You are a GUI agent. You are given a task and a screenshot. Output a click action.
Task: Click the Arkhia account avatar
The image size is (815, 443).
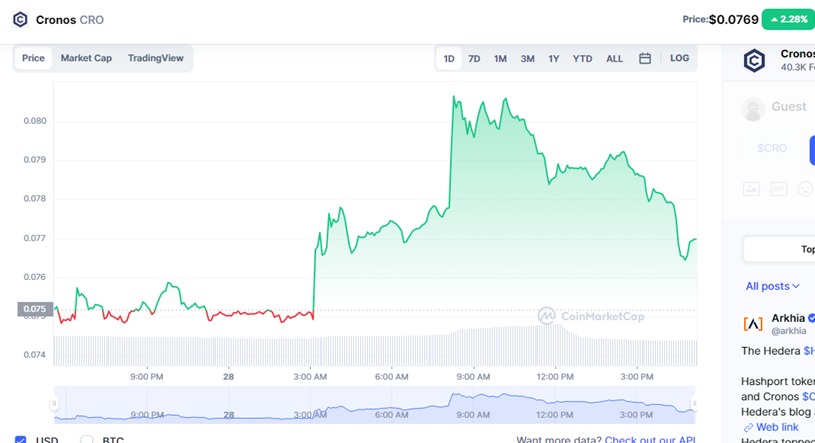coord(753,323)
